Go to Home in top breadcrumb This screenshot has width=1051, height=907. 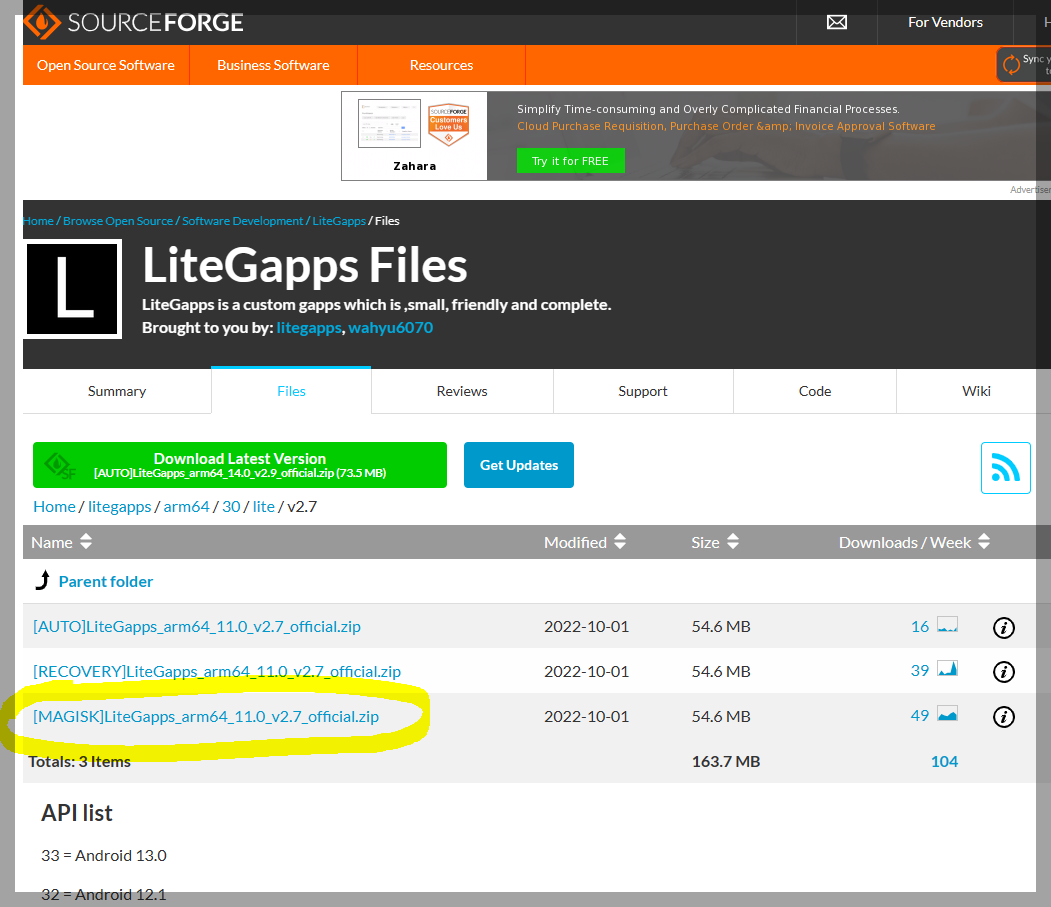pyautogui.click(x=39, y=221)
